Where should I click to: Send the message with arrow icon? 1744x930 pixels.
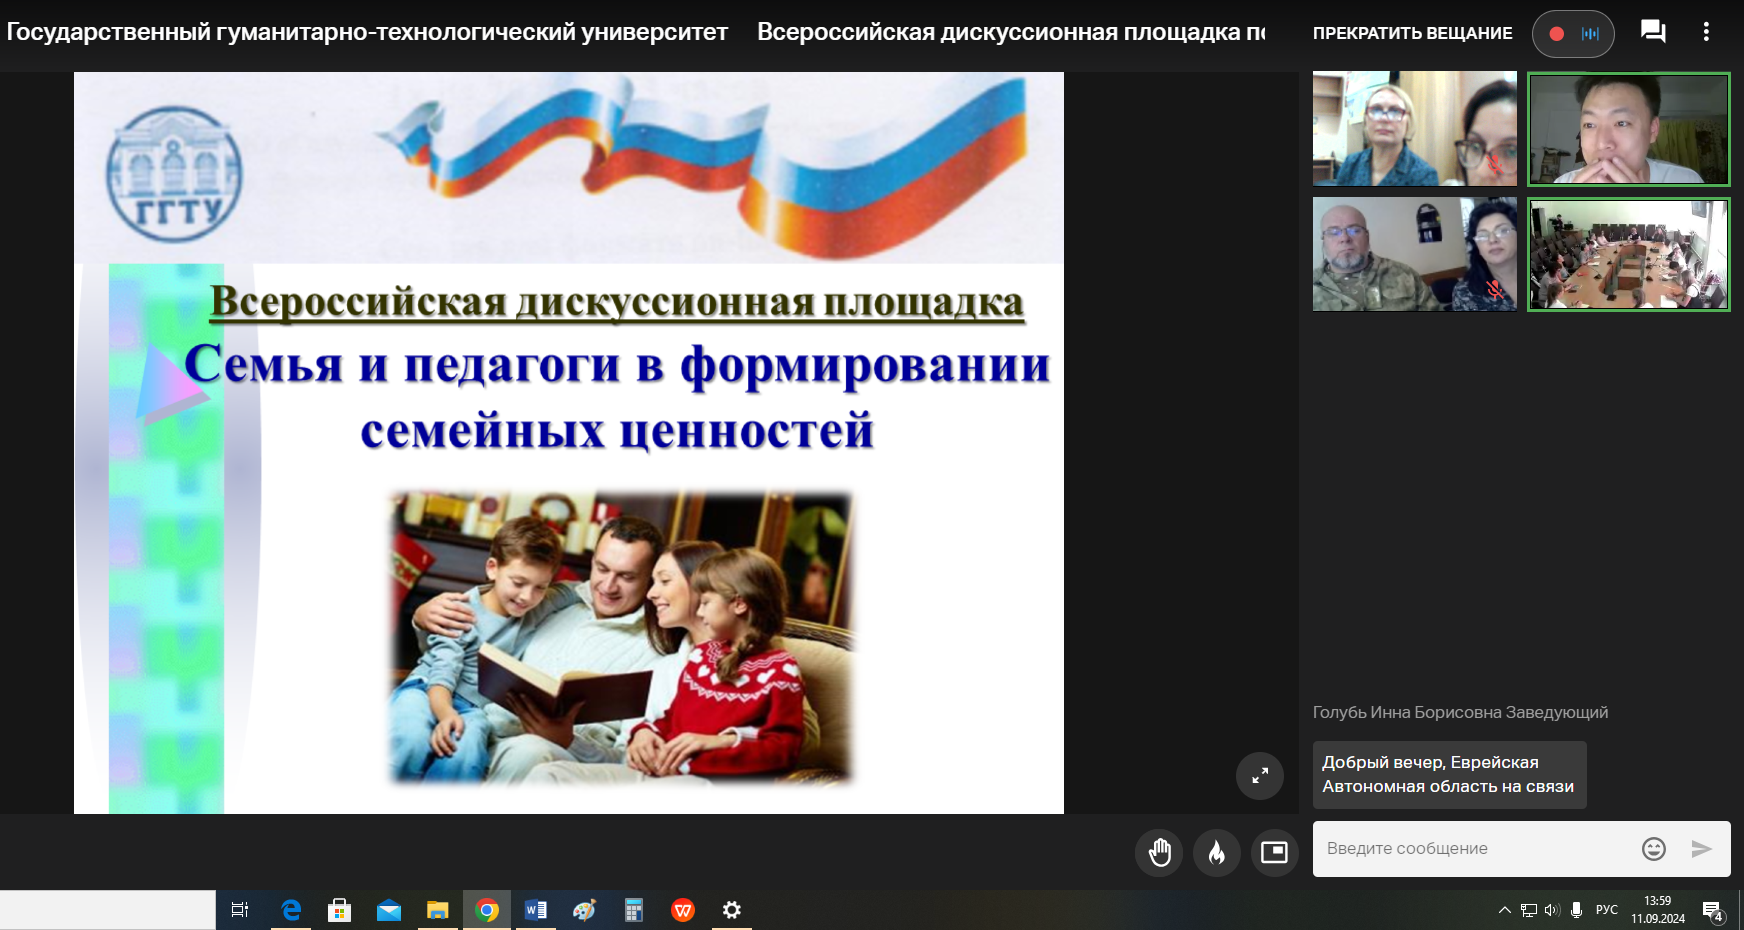click(x=1701, y=849)
